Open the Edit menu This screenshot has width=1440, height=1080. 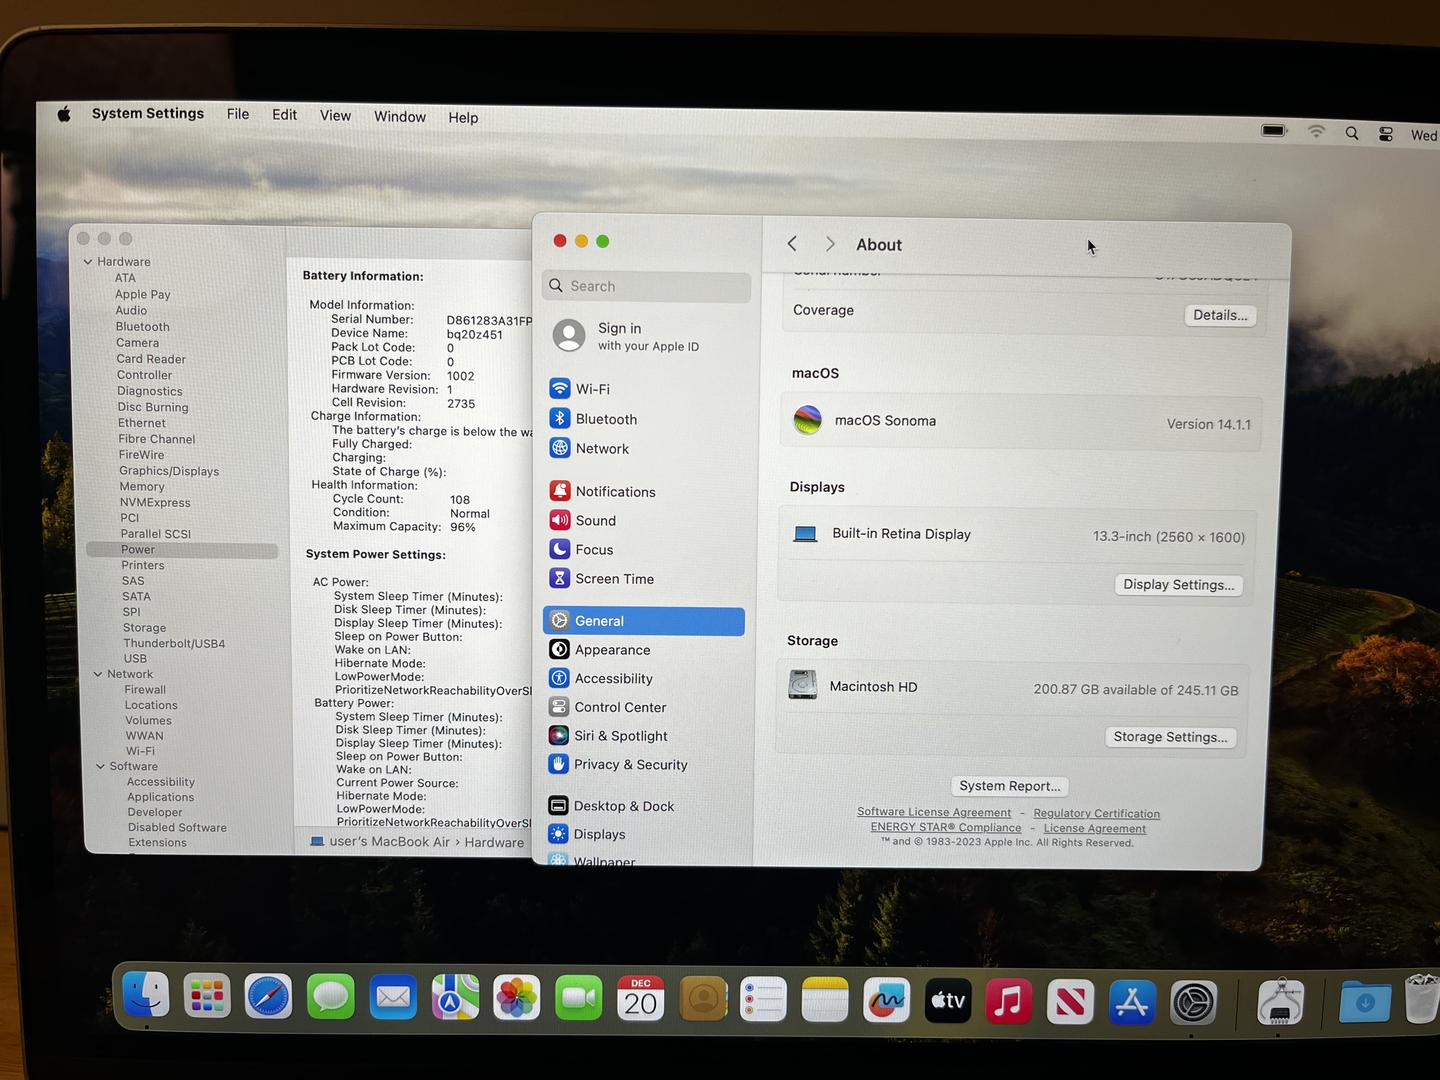point(285,115)
